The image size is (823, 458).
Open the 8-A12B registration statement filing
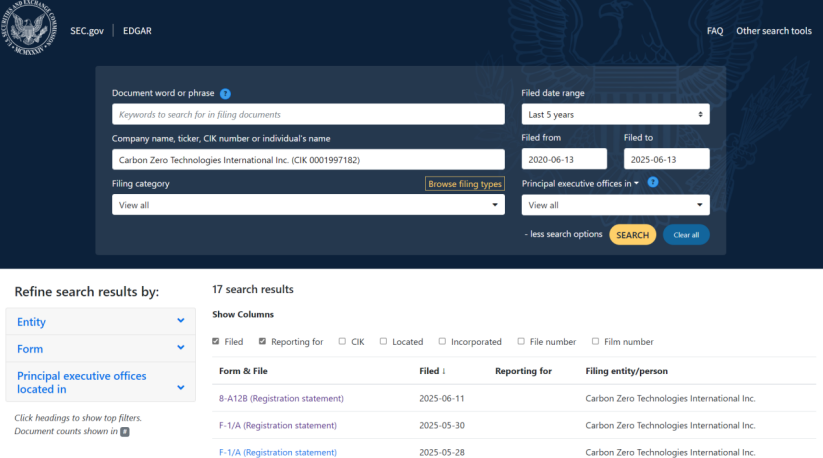coord(281,398)
